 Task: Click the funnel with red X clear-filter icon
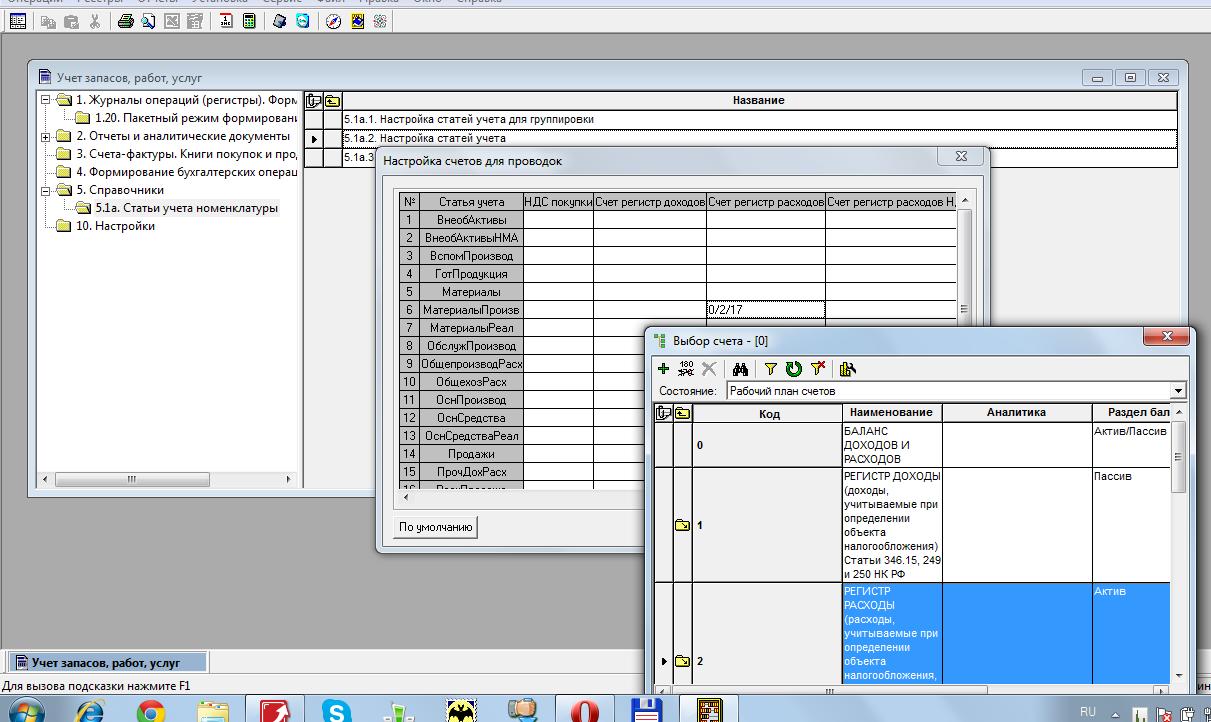pyautogui.click(x=817, y=369)
